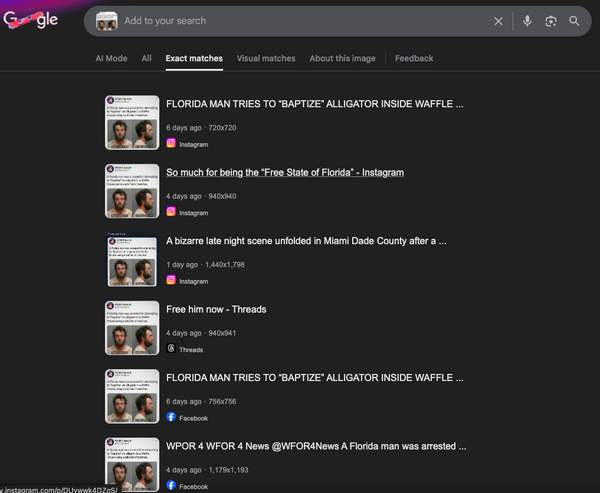600x493 pixels.
Task: Start voice search with the microphone icon
Action: [527, 21]
